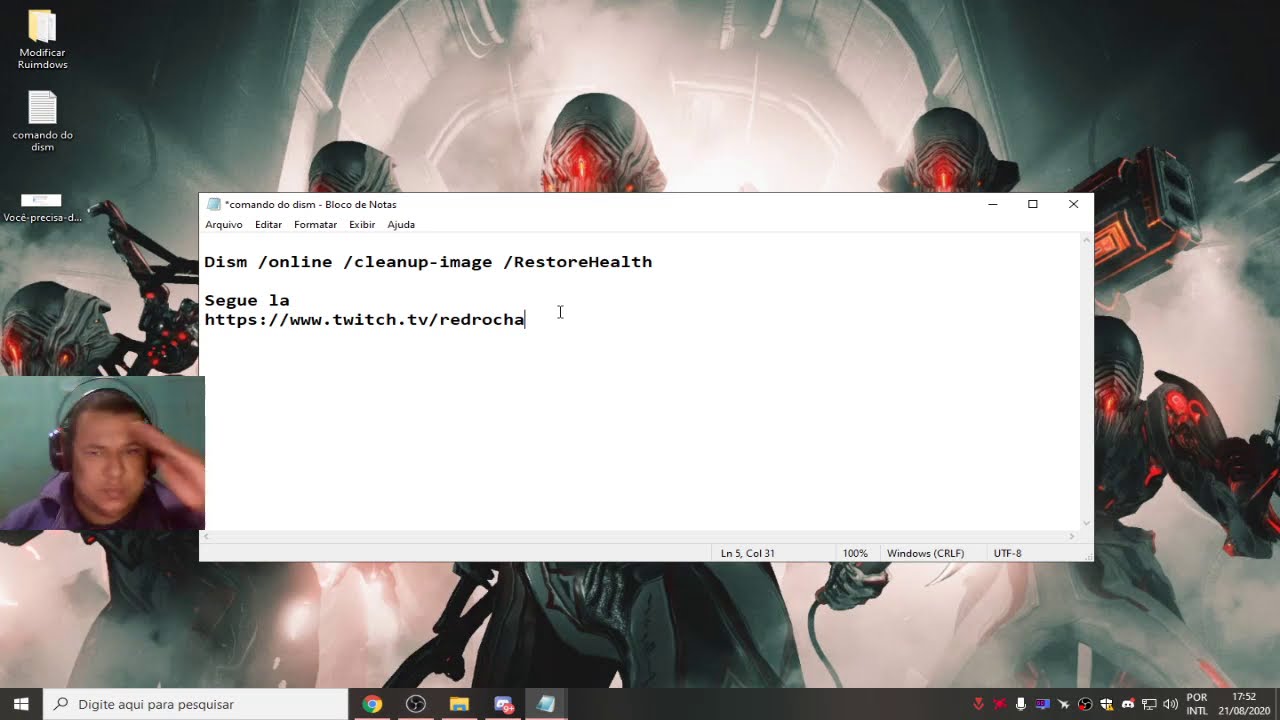Open the Editar menu

tap(268, 225)
